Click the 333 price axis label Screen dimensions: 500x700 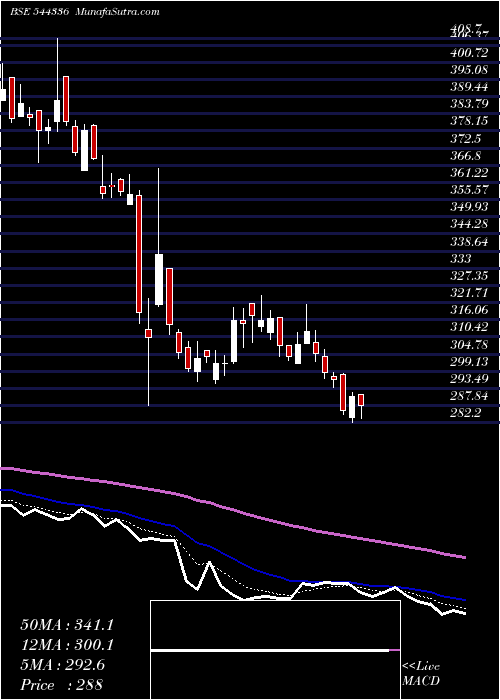[461, 258]
